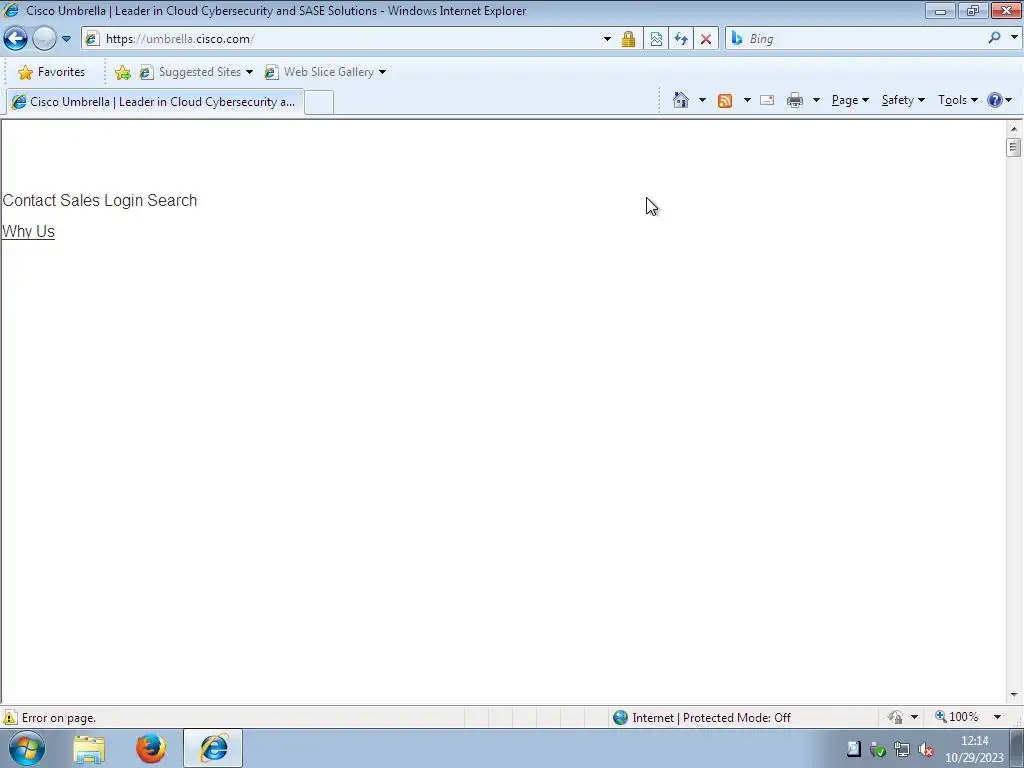
Task: Refresh the page with refresh icon
Action: tap(680, 39)
